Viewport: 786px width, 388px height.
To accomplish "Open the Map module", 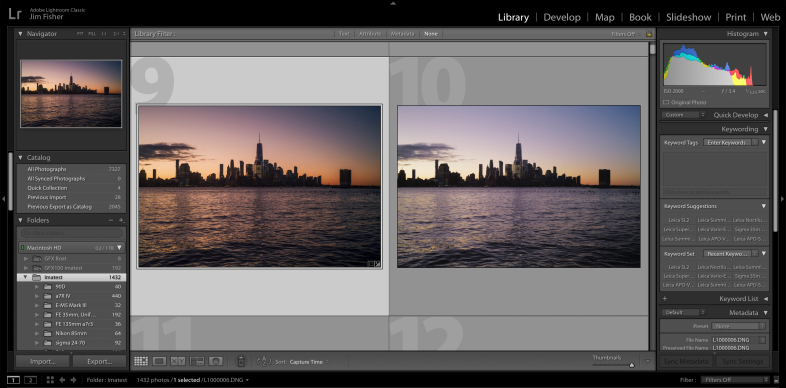I will coord(605,17).
